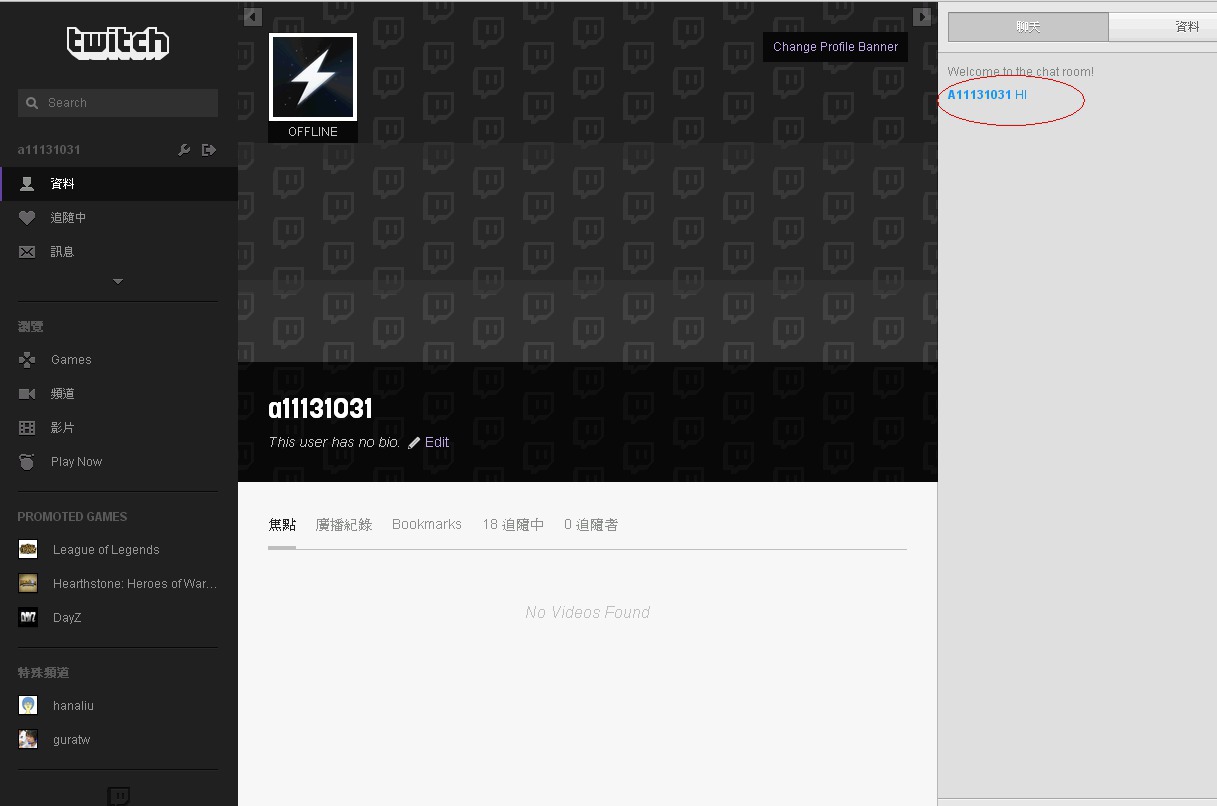The image size is (1217, 806).
Task: Click the OFFLINE status label
Action: point(313,132)
